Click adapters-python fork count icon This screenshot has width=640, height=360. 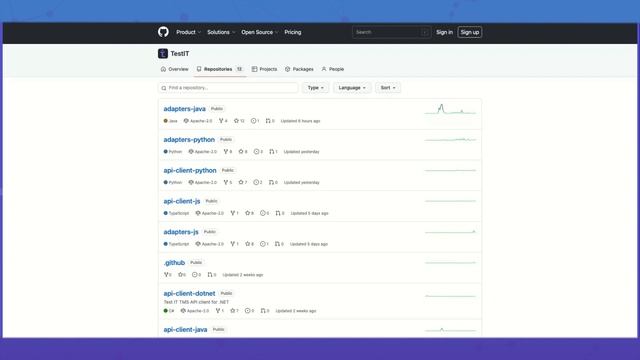pos(226,151)
